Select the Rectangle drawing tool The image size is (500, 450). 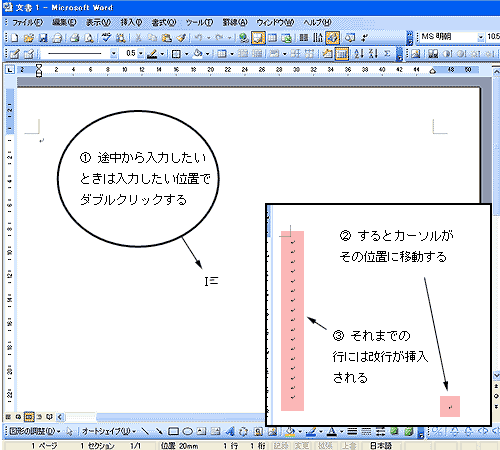pos(173,431)
